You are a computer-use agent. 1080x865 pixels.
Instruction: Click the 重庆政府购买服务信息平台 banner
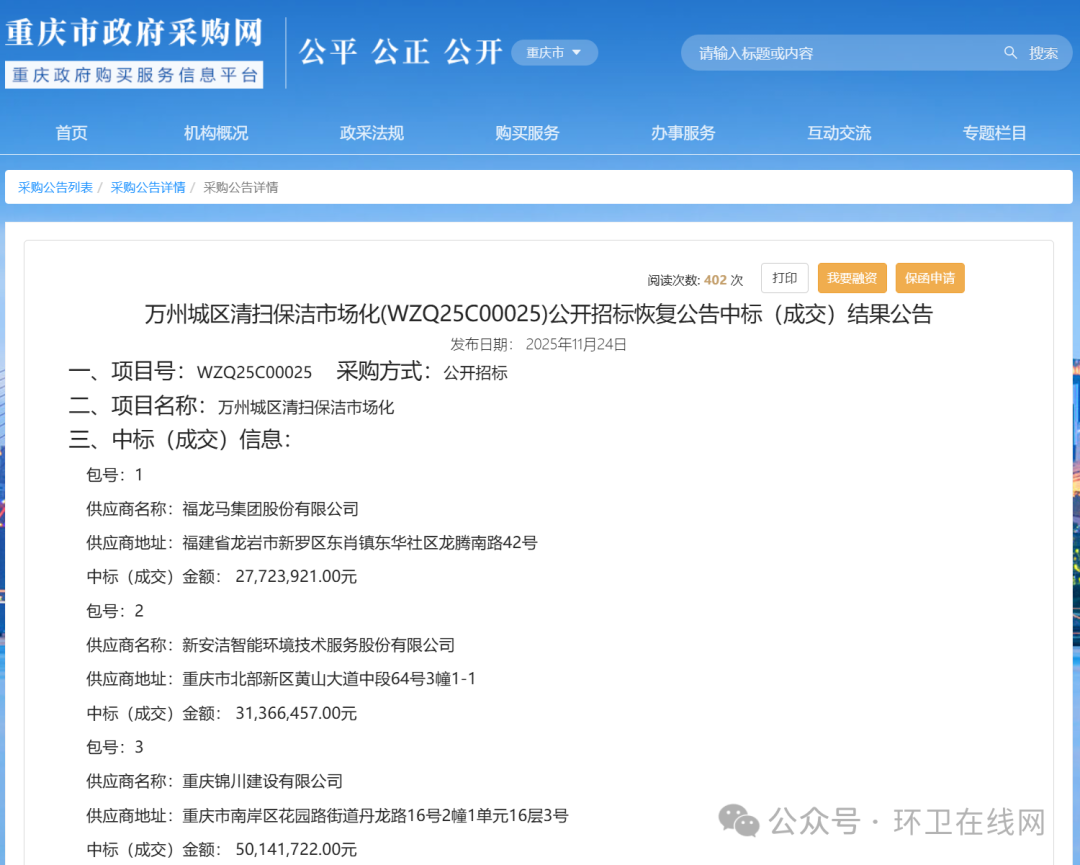[x=134, y=75]
